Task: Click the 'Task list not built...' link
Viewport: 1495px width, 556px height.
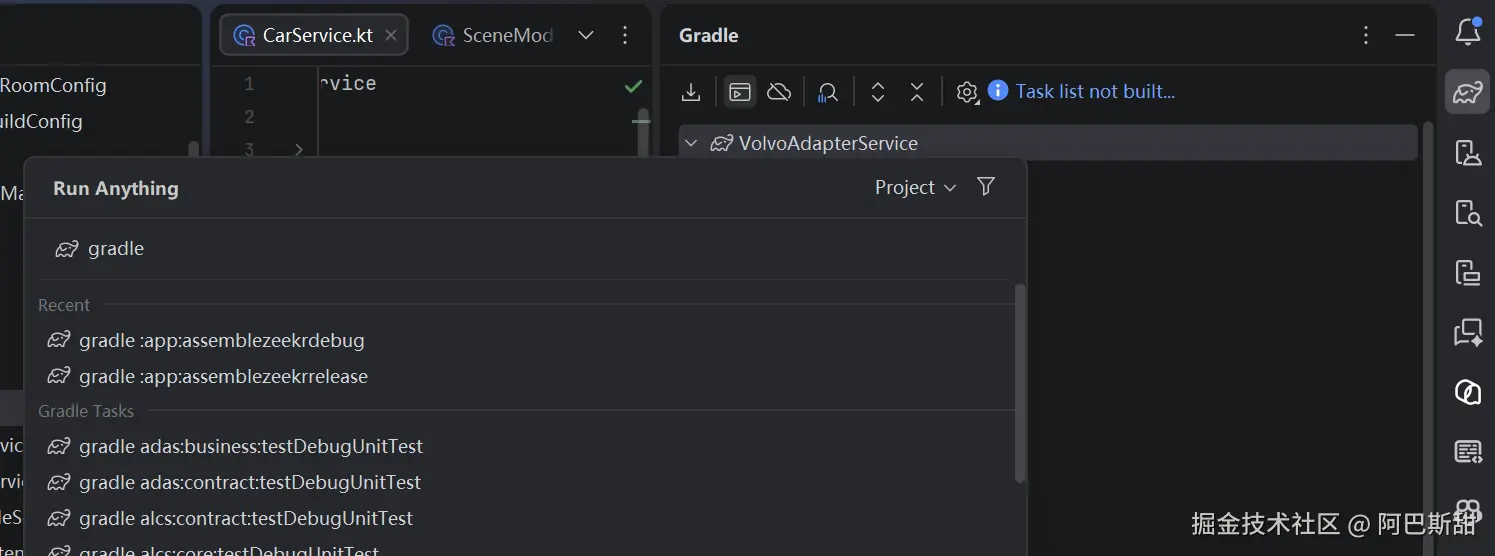Action: click(1095, 91)
